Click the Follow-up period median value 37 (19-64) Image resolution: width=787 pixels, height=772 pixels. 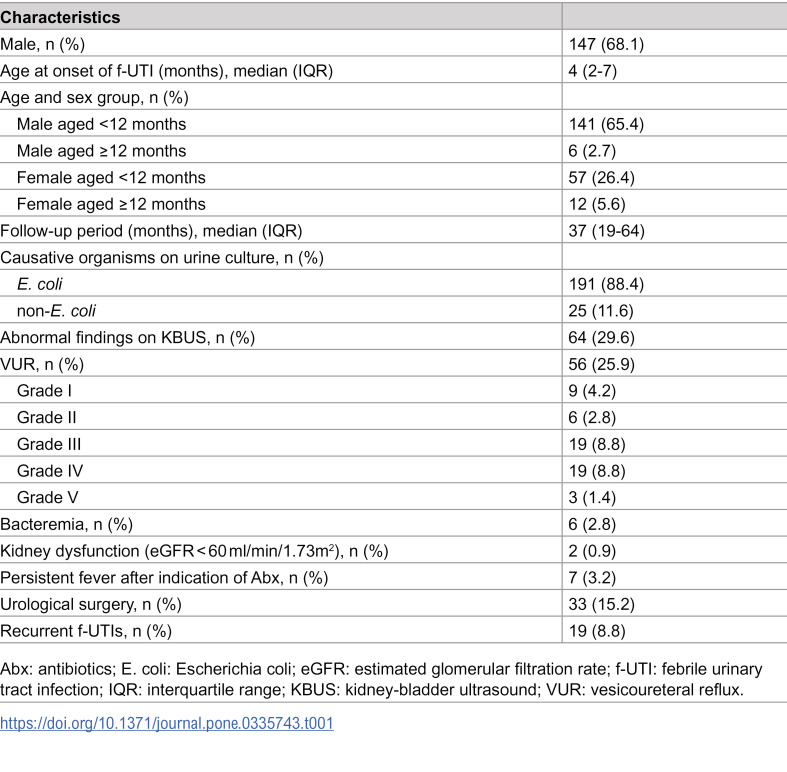[x=606, y=231]
